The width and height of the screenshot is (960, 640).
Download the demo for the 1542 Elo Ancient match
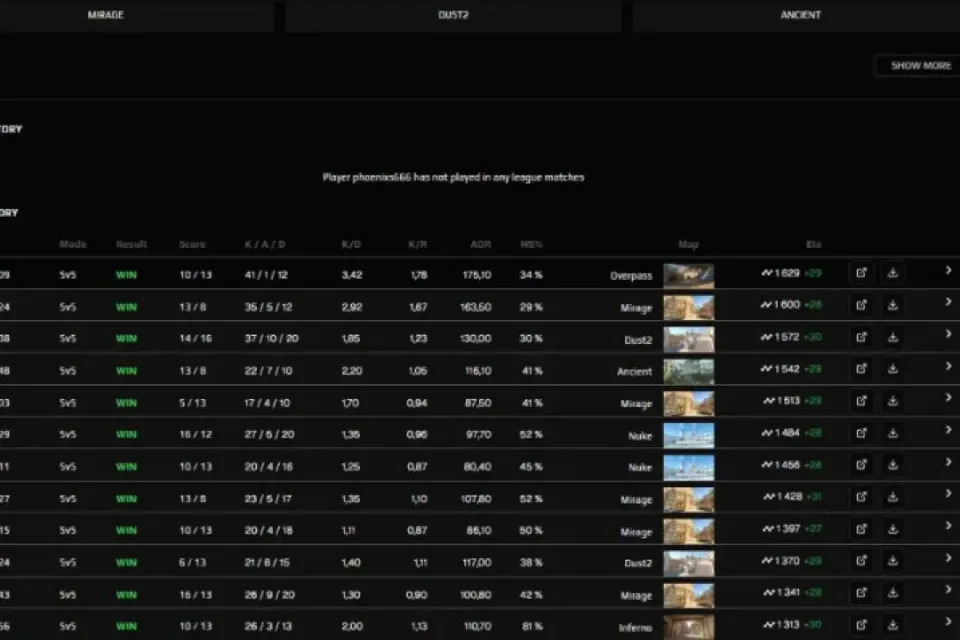pos(893,369)
